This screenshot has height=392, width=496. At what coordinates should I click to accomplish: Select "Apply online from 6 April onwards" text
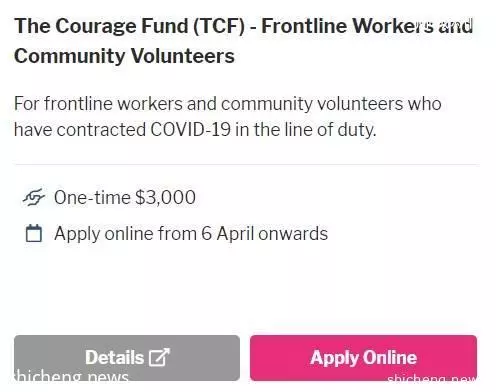191,233
